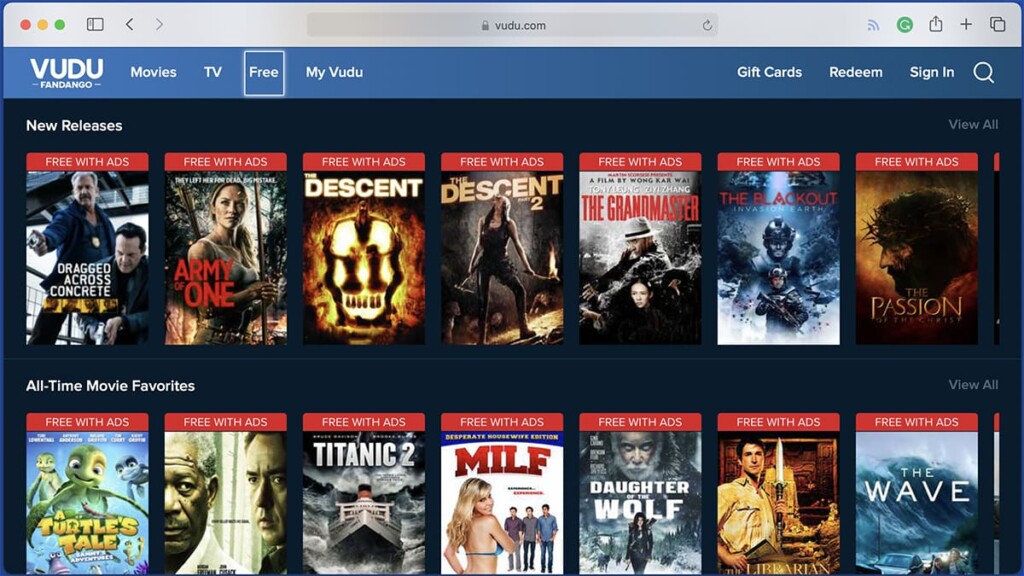Image resolution: width=1024 pixels, height=576 pixels.
Task: Open the Desperate Housewife Edition movie poster
Action: (x=502, y=494)
